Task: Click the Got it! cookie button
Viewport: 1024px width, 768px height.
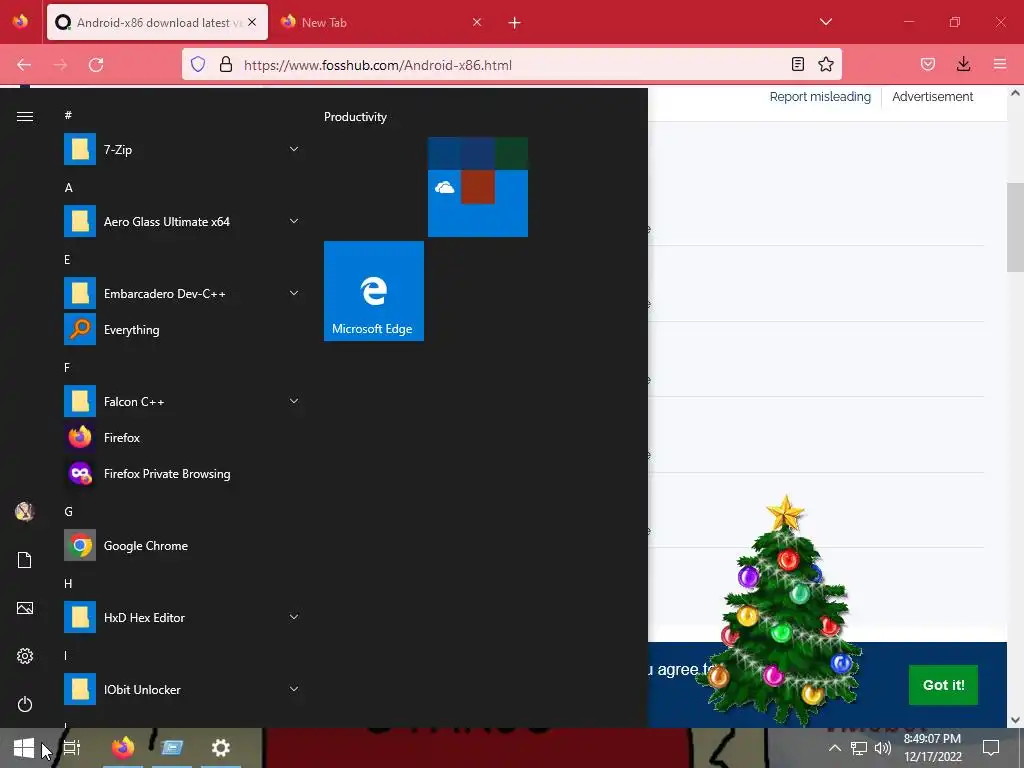Action: point(943,685)
